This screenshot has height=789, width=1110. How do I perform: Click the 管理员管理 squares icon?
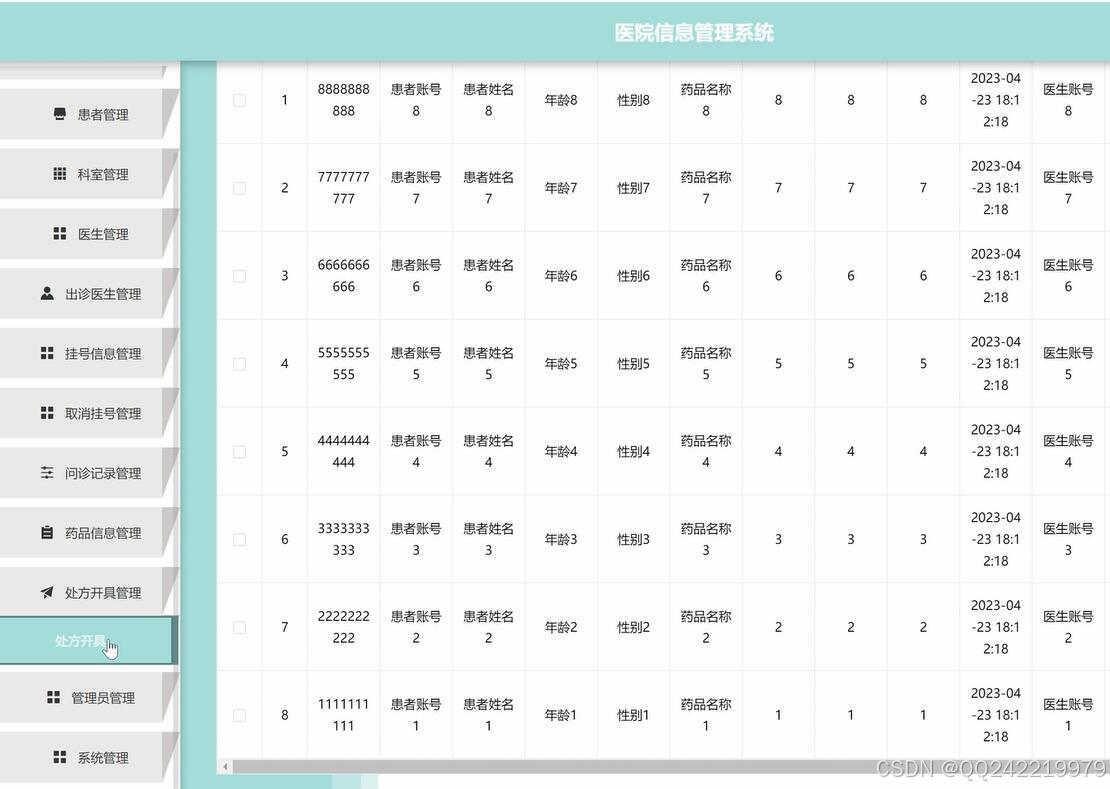52,697
